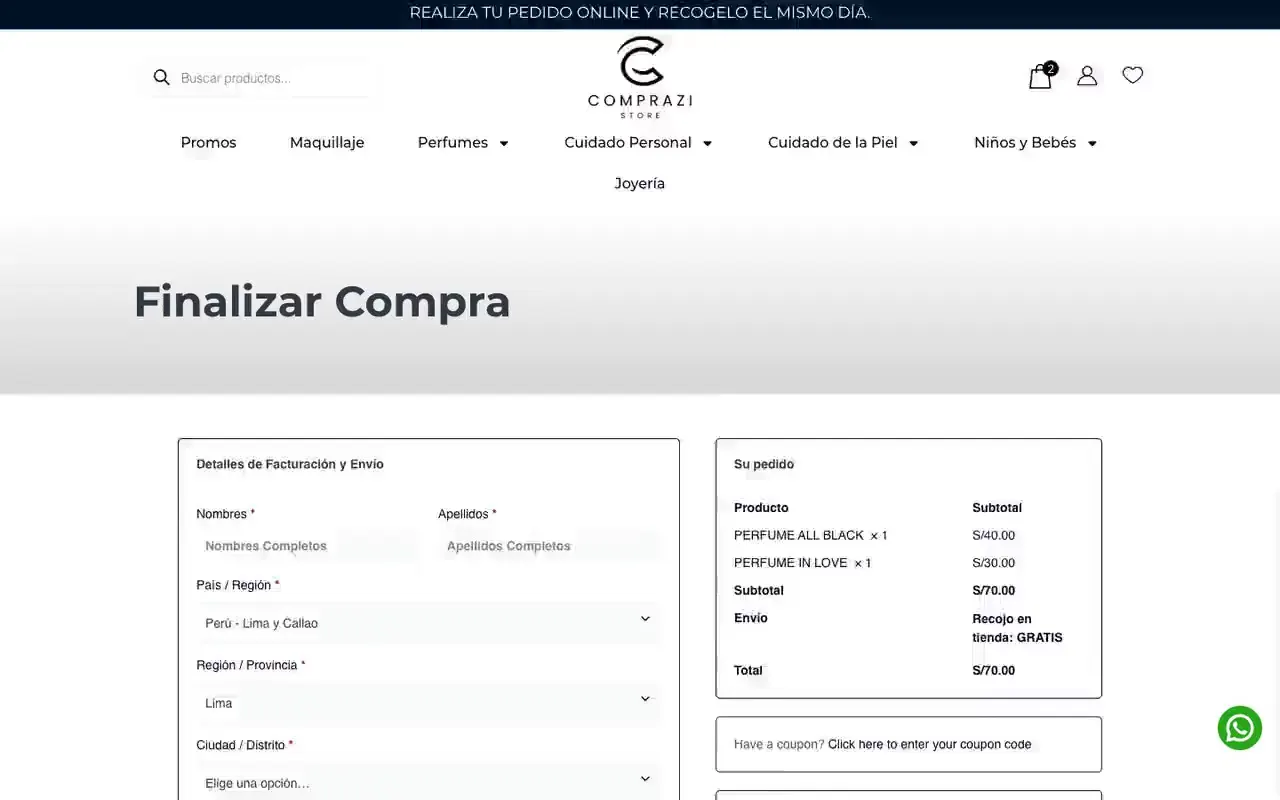1280x800 pixels.
Task: Click the Su pedido heading
Action: [764, 464]
